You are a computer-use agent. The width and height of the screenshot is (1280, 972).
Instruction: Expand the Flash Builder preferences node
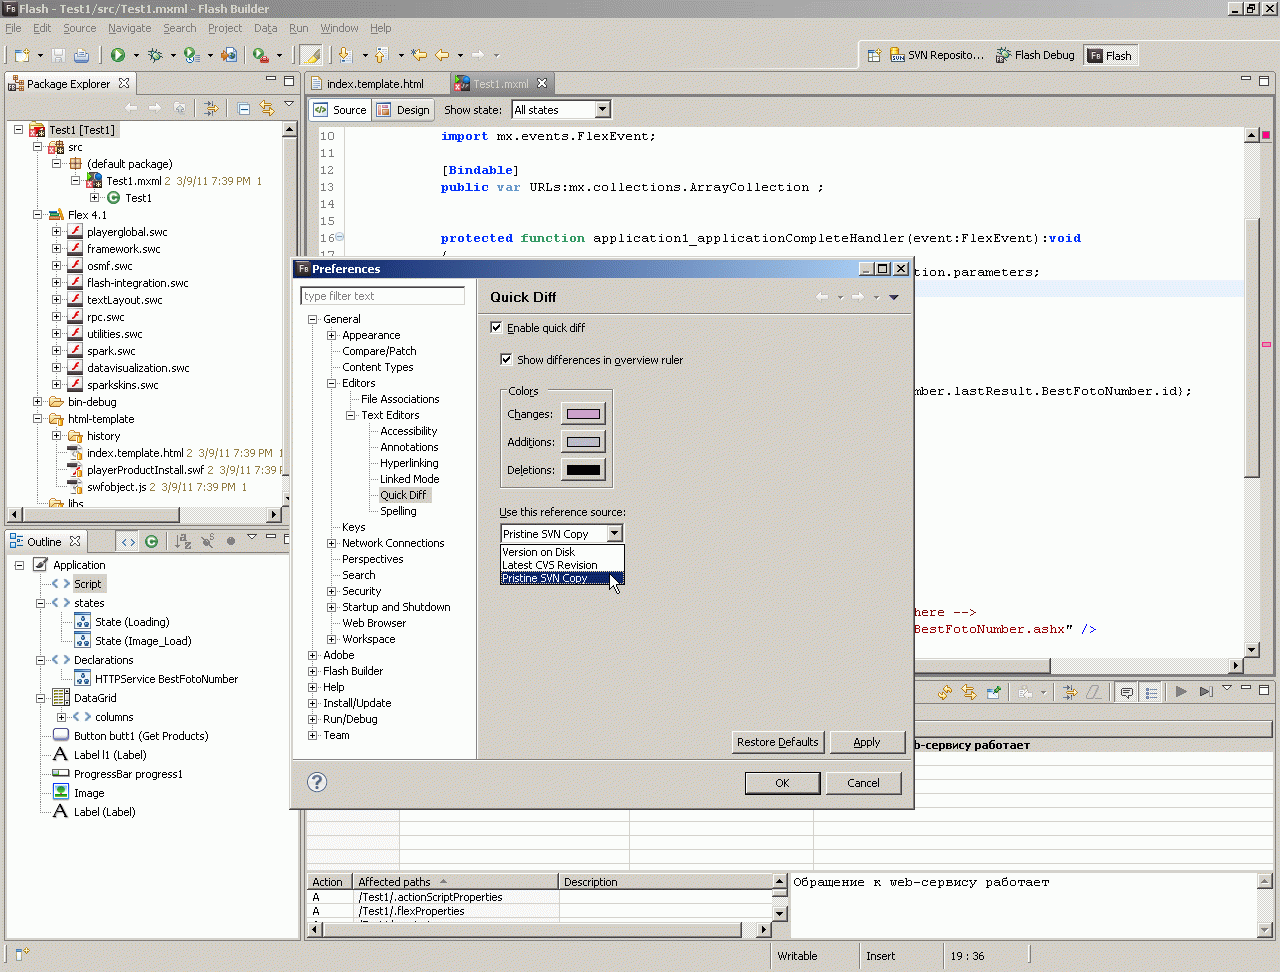pyautogui.click(x=313, y=671)
